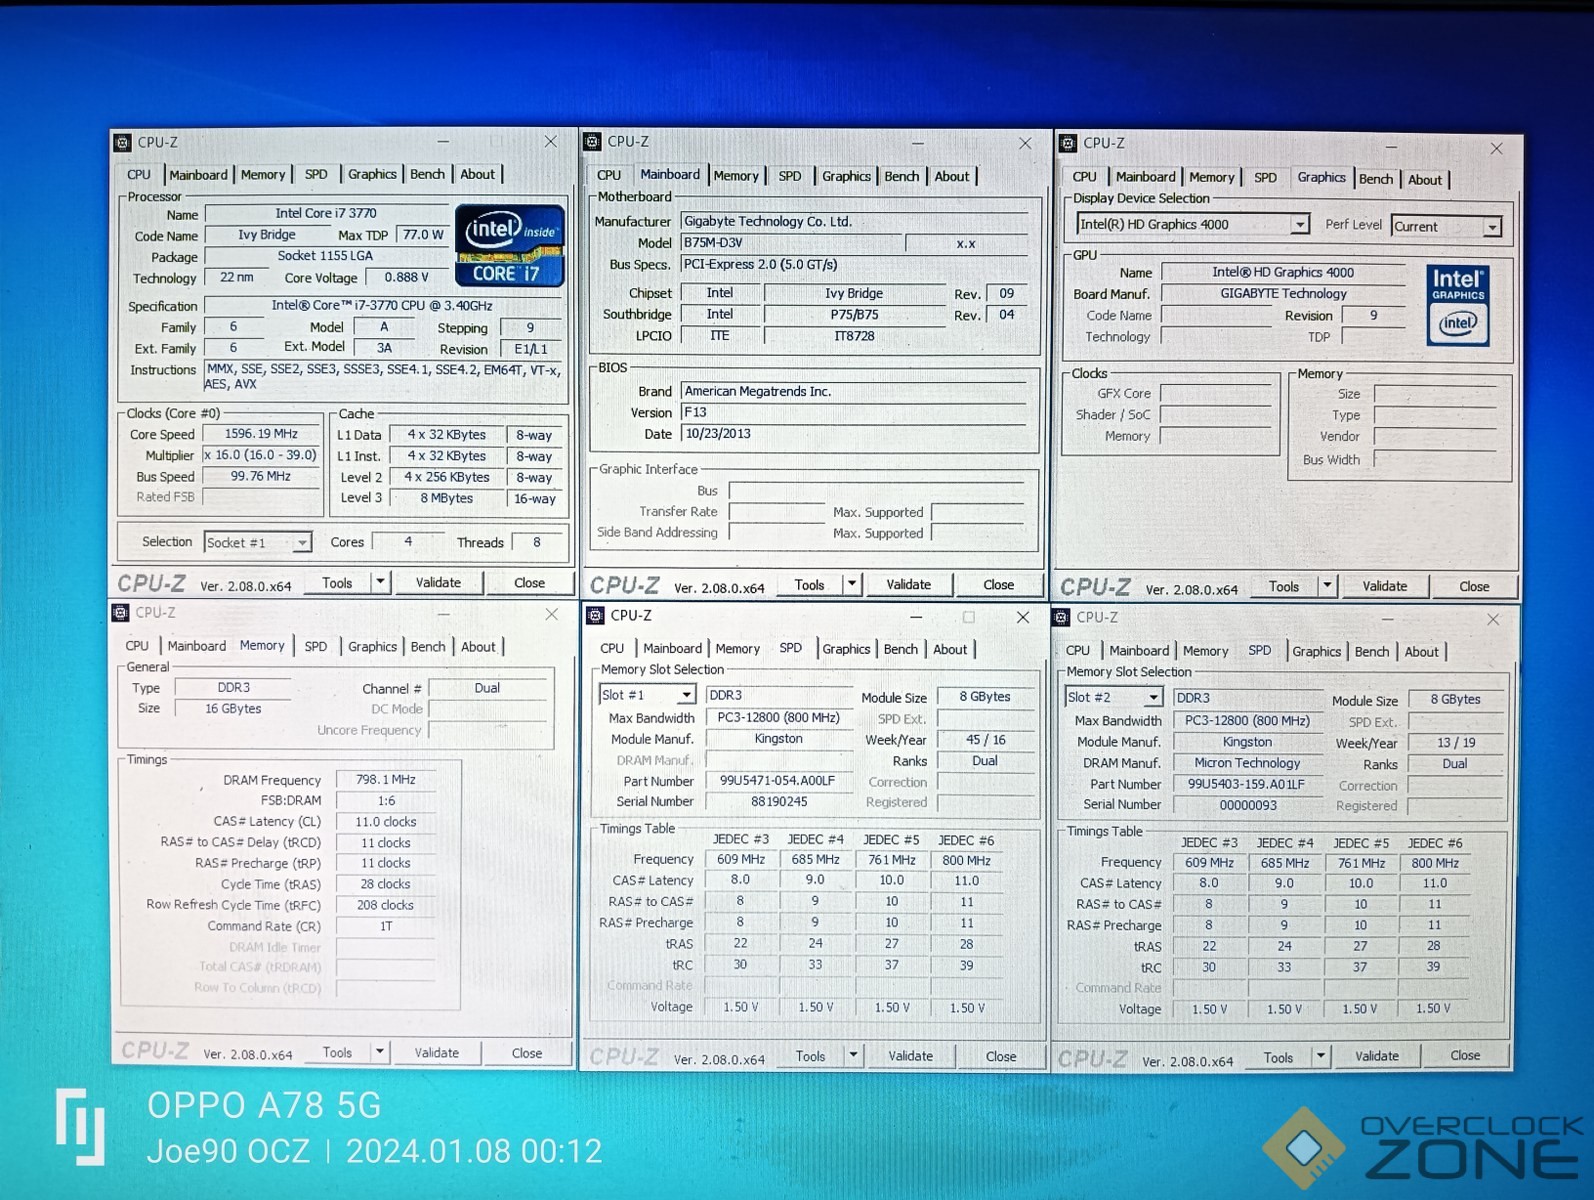Open the About tab in the Mainboard window
1594x1200 pixels.
pos(951,176)
